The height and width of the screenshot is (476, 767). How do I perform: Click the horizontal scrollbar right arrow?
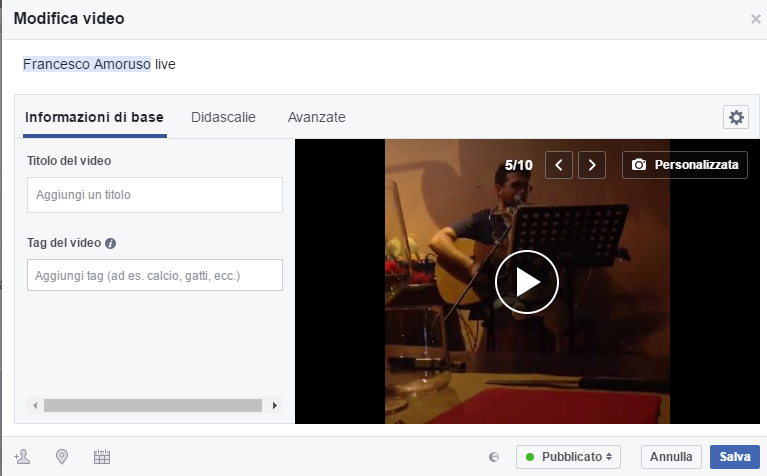pyautogui.click(x=275, y=406)
